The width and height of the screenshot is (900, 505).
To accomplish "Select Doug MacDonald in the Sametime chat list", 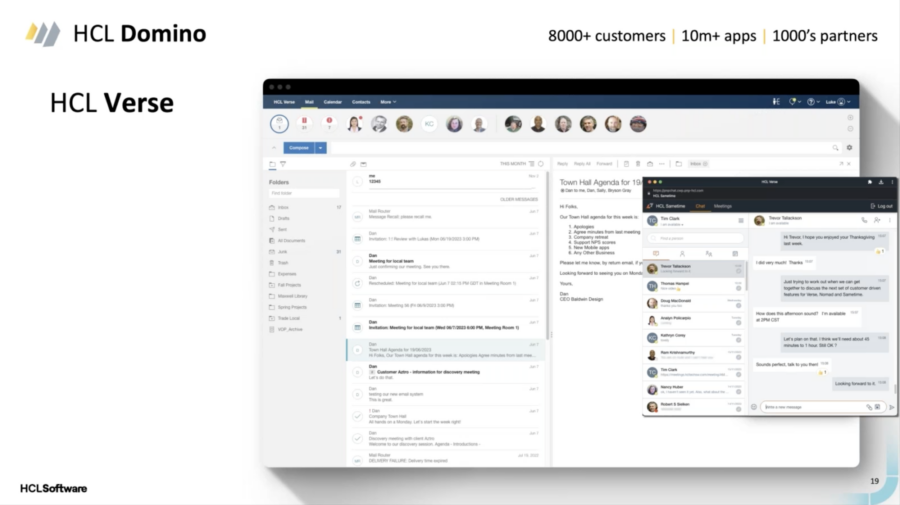I will (695, 303).
